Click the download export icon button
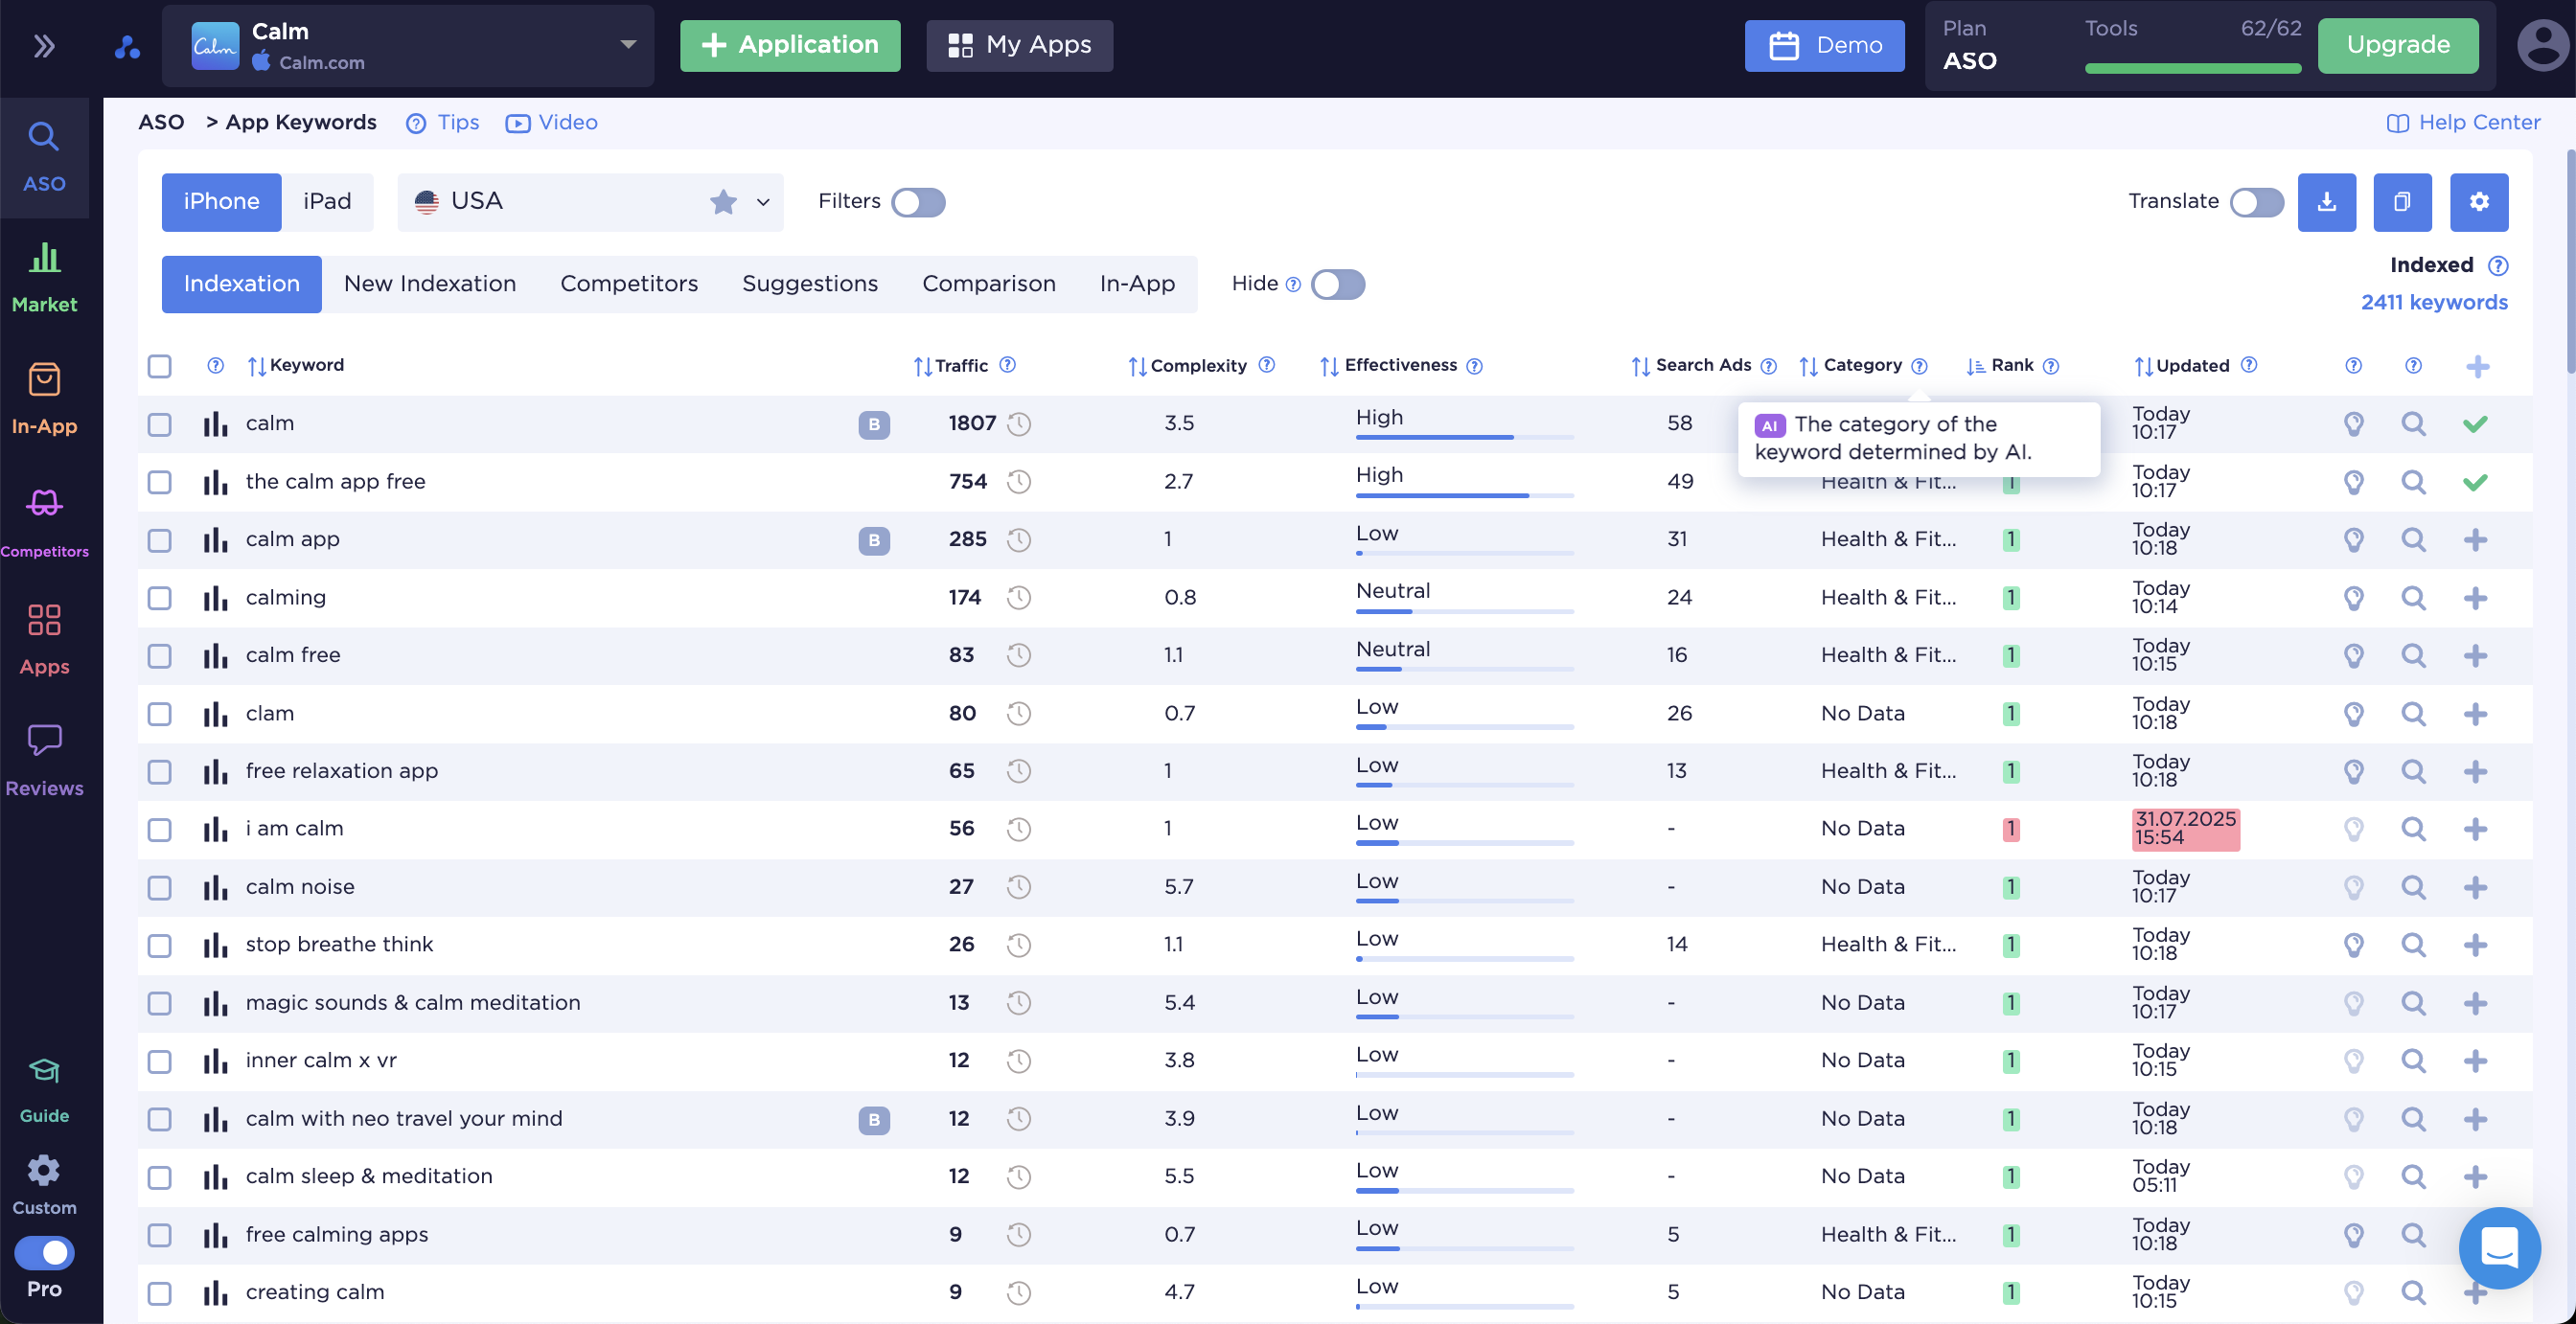Image resolution: width=2576 pixels, height=1324 pixels. pos(2326,201)
